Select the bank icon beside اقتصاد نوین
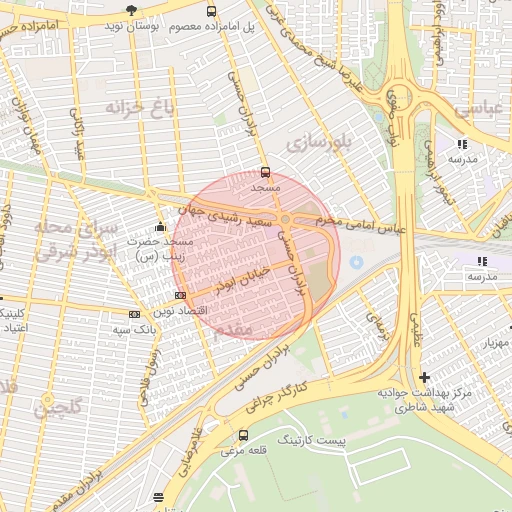The height and width of the screenshot is (512, 512). pos(180,295)
